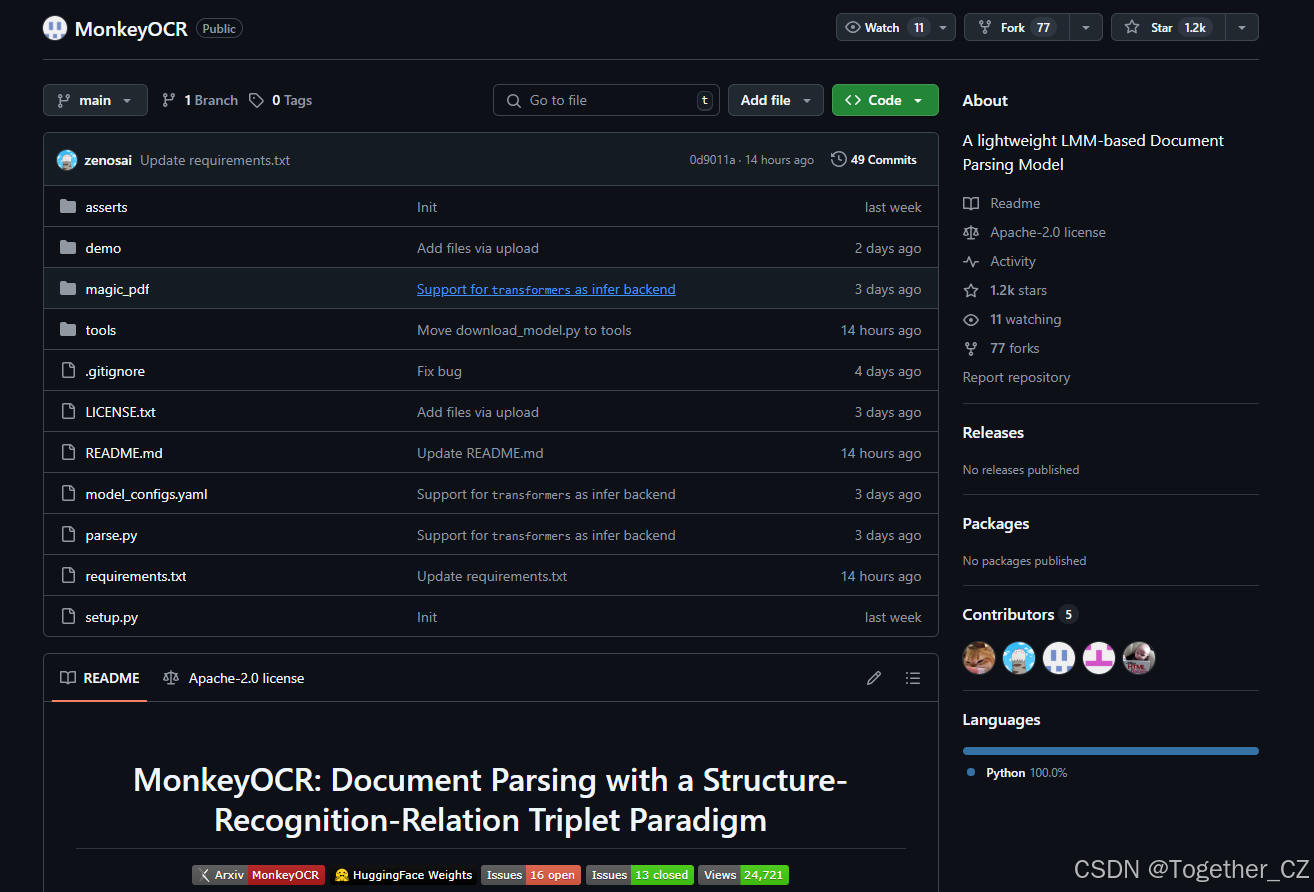Open the Activity pulse icon in About
Viewport: 1314px width, 892px height.
pyautogui.click(x=971, y=261)
